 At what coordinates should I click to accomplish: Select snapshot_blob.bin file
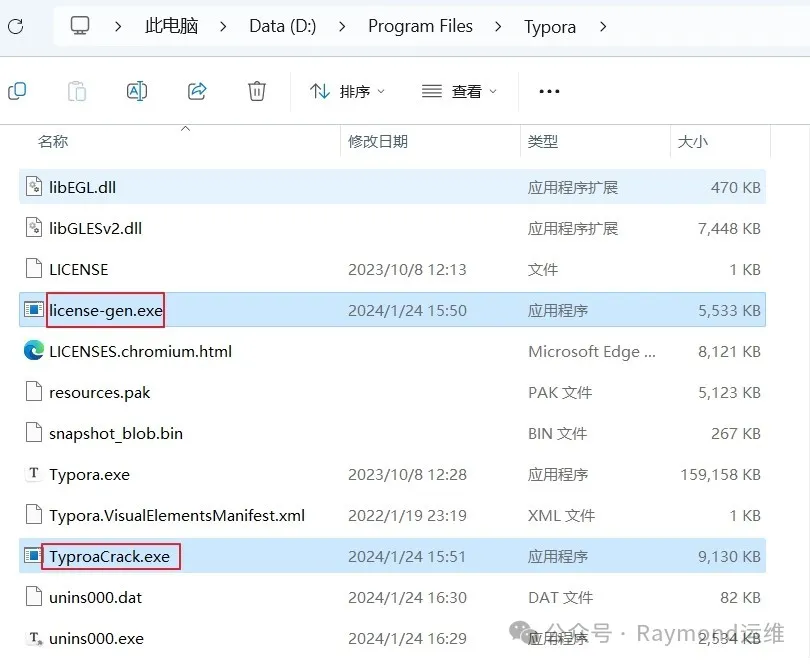(392, 433)
